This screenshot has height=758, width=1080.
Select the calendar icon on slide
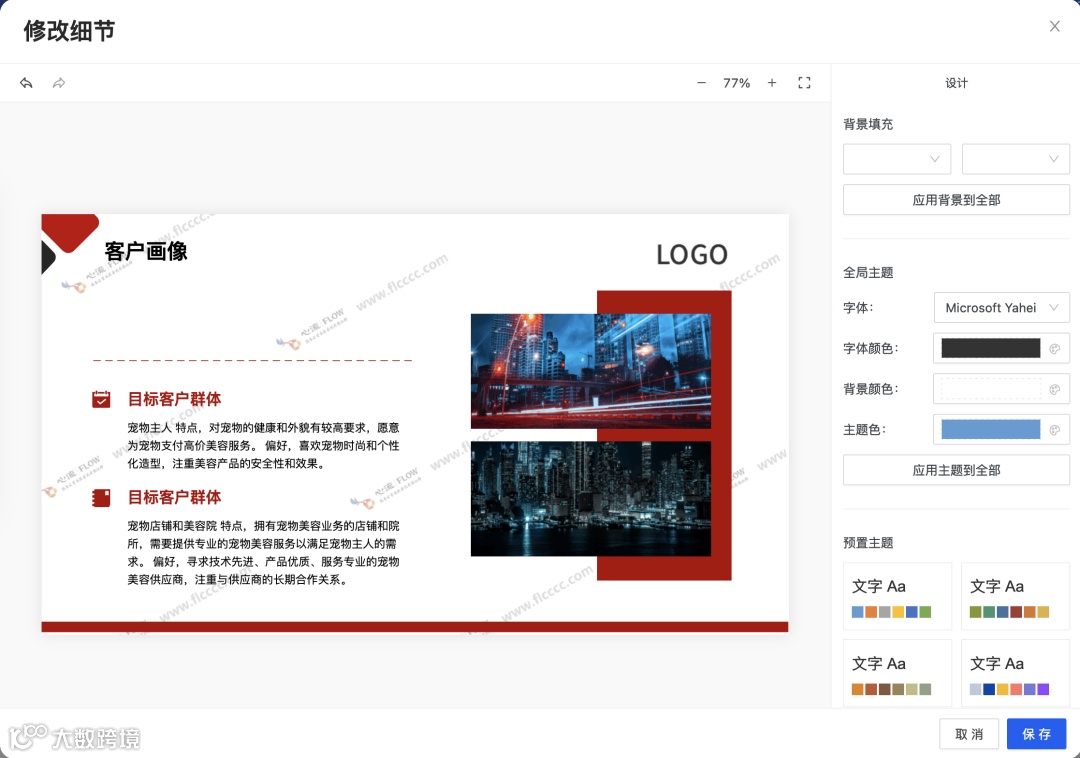pyautogui.click(x=101, y=399)
